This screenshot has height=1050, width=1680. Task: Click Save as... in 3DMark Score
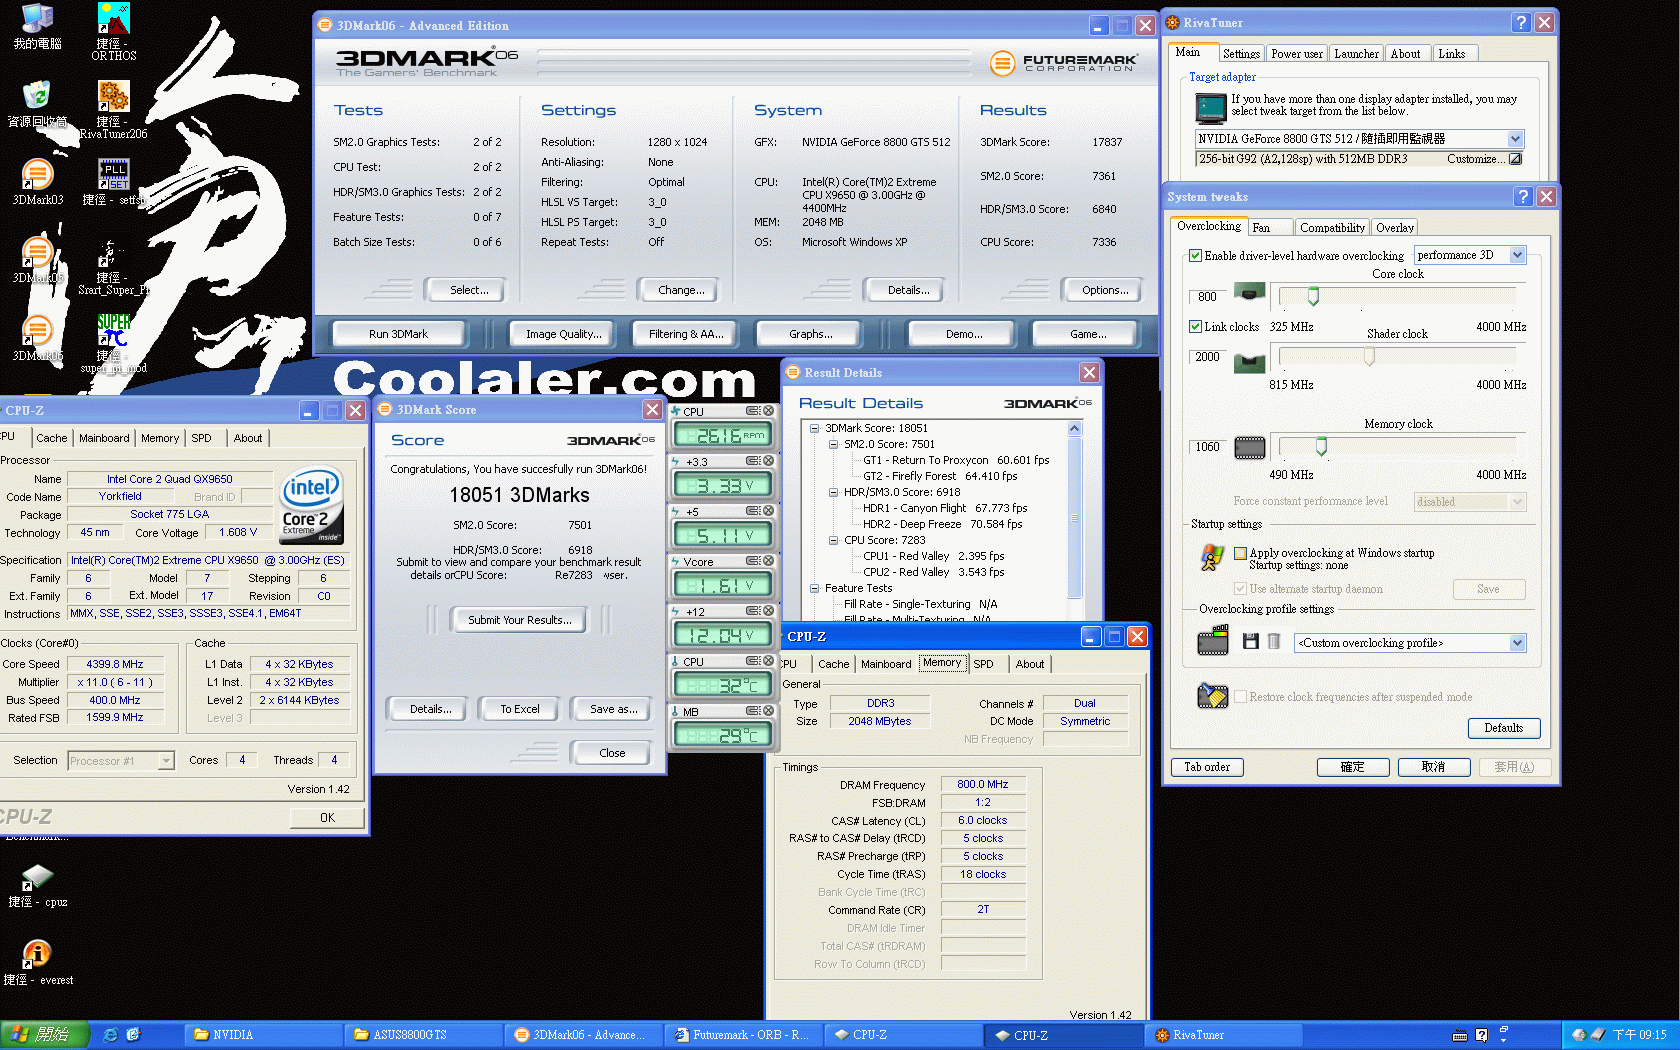pos(614,709)
